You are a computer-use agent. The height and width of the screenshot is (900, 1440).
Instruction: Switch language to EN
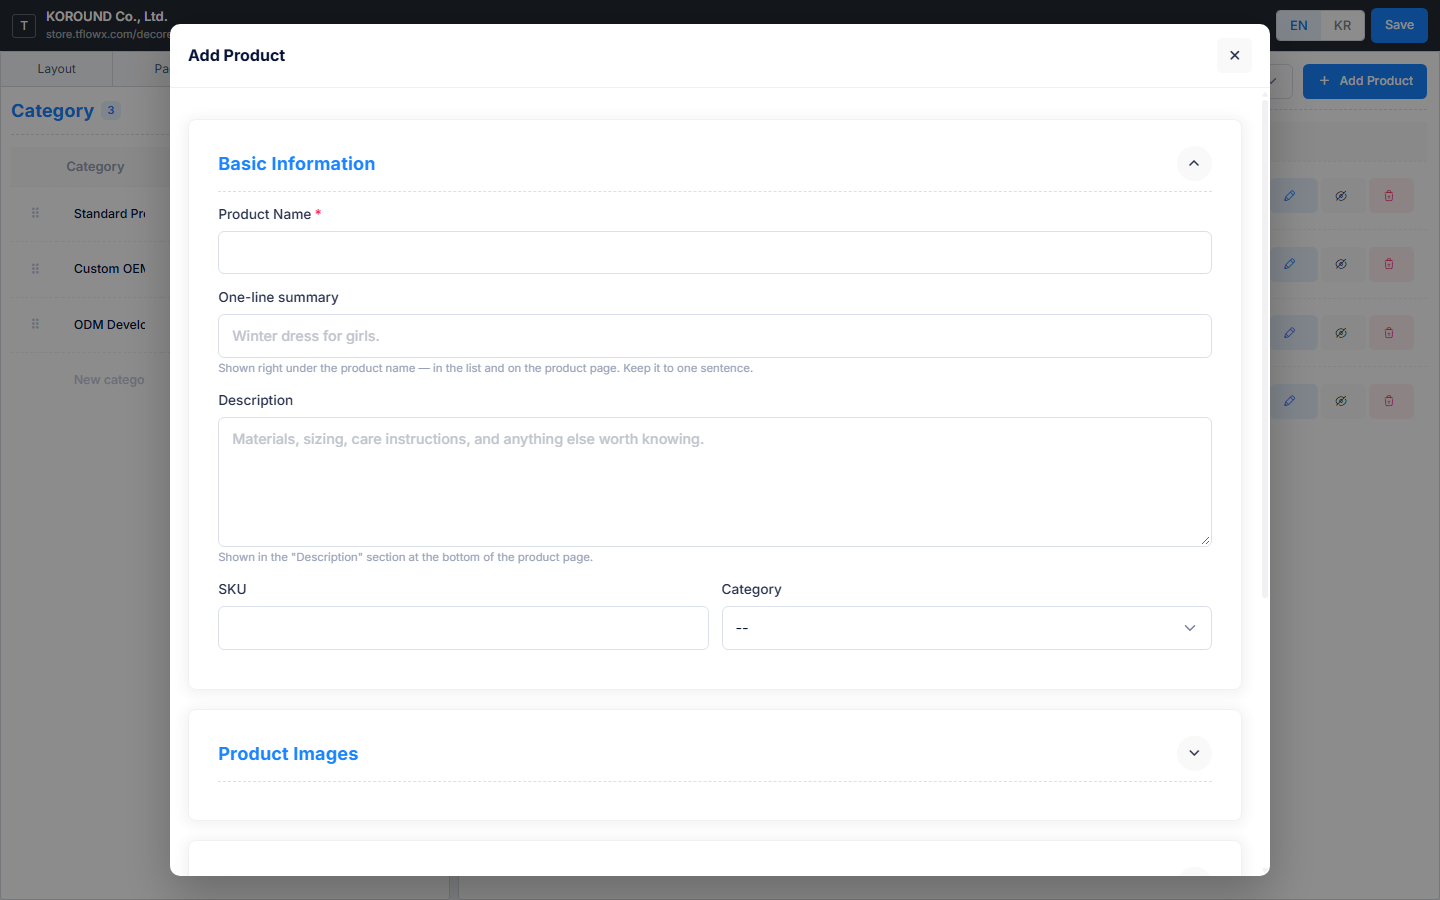(1298, 25)
